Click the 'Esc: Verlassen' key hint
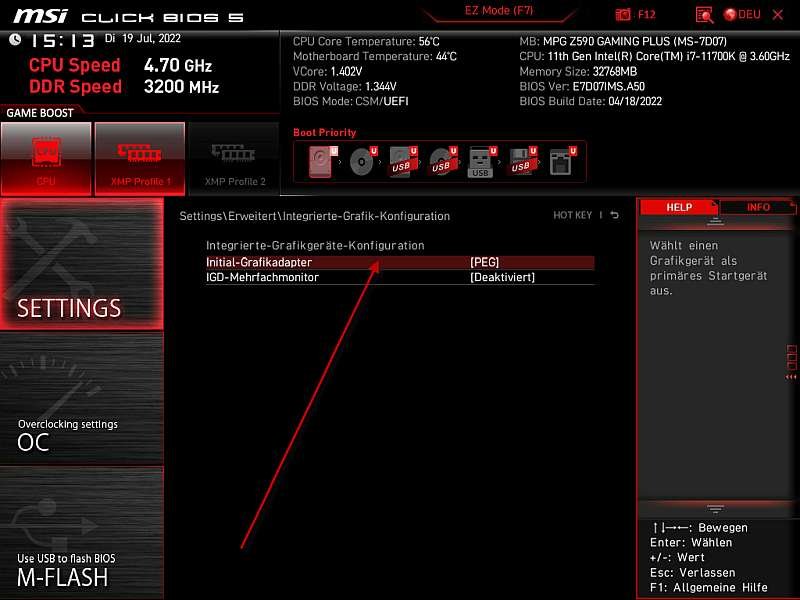The image size is (800, 600). pos(692,572)
